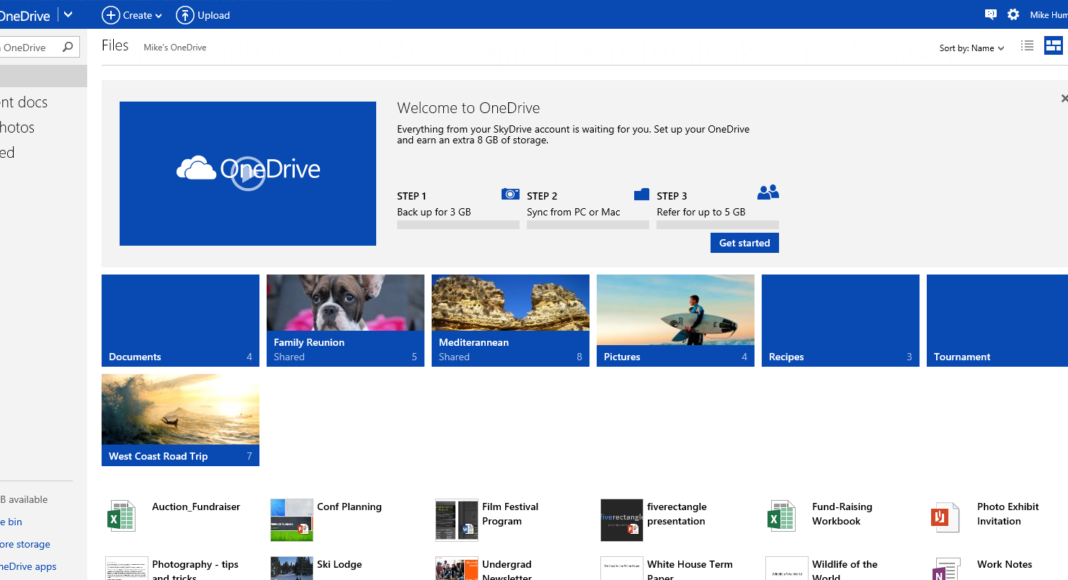Open the messaging chat icon
Screen dimensions: 1068x580
990,15
